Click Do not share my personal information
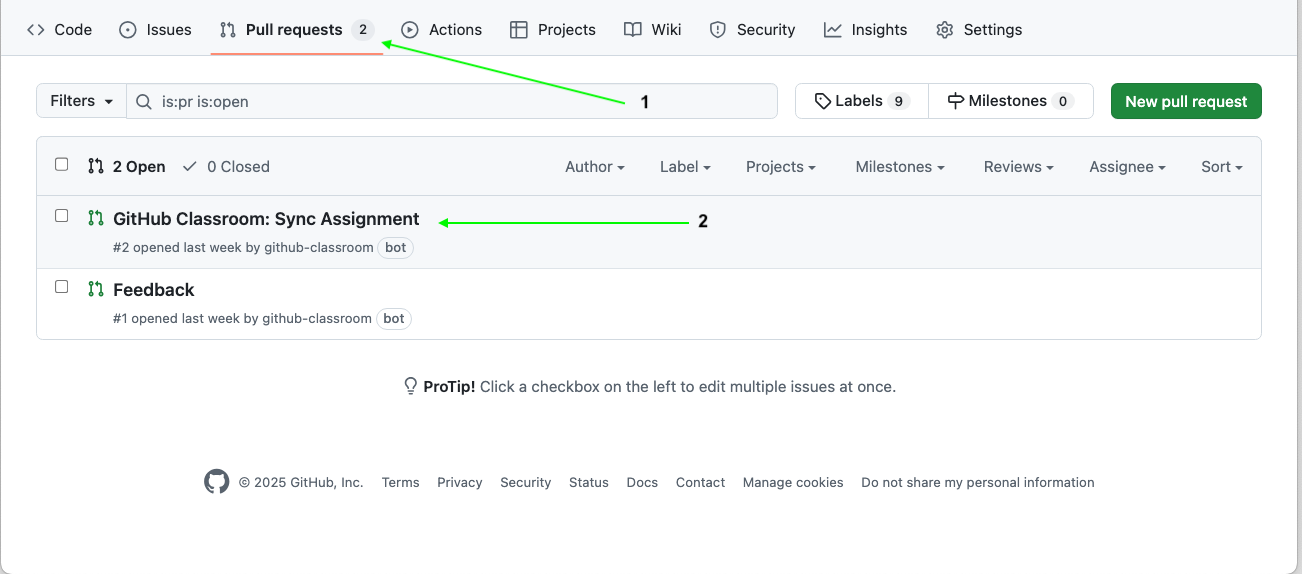 (978, 482)
